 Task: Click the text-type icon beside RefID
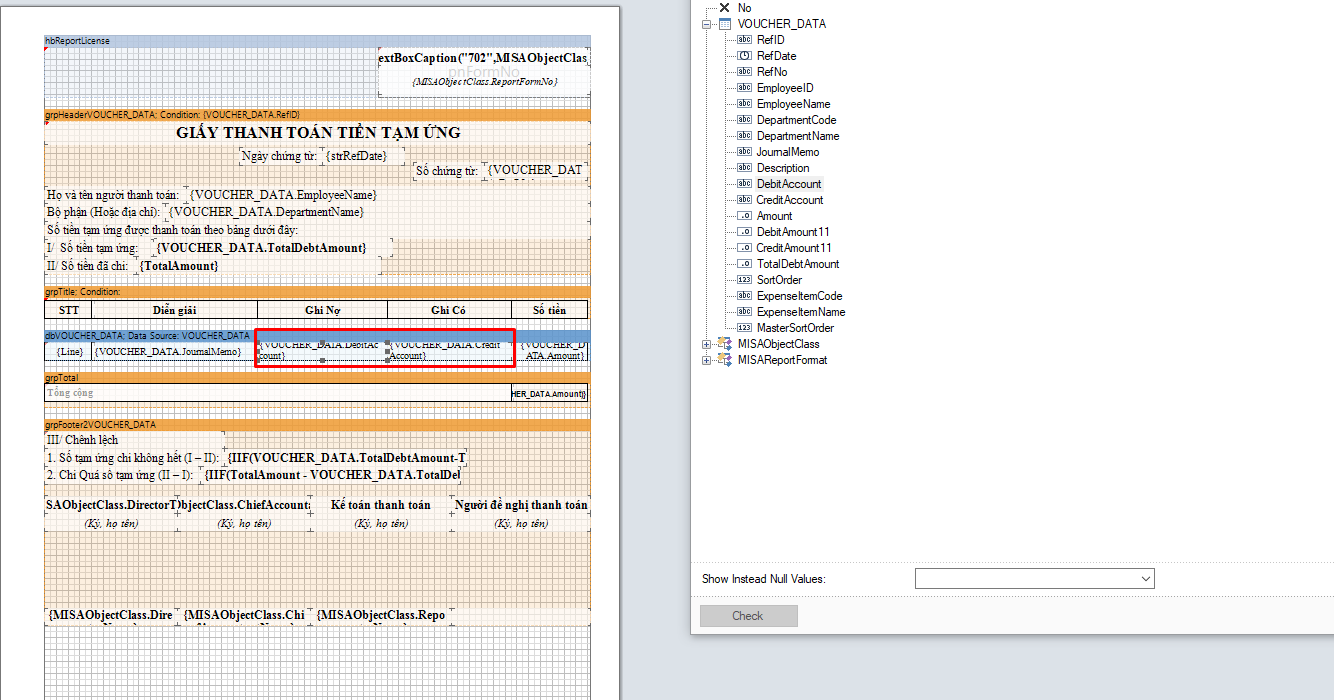point(744,40)
